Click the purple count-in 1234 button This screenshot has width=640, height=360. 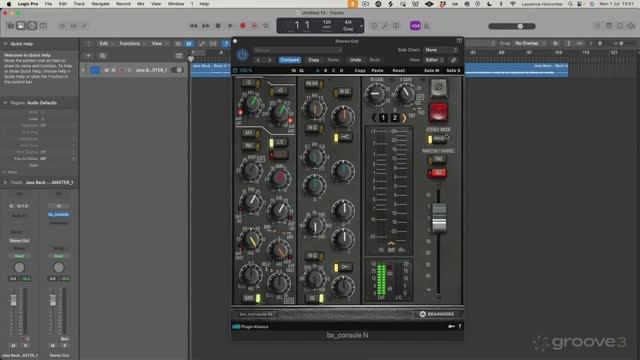click(415, 26)
